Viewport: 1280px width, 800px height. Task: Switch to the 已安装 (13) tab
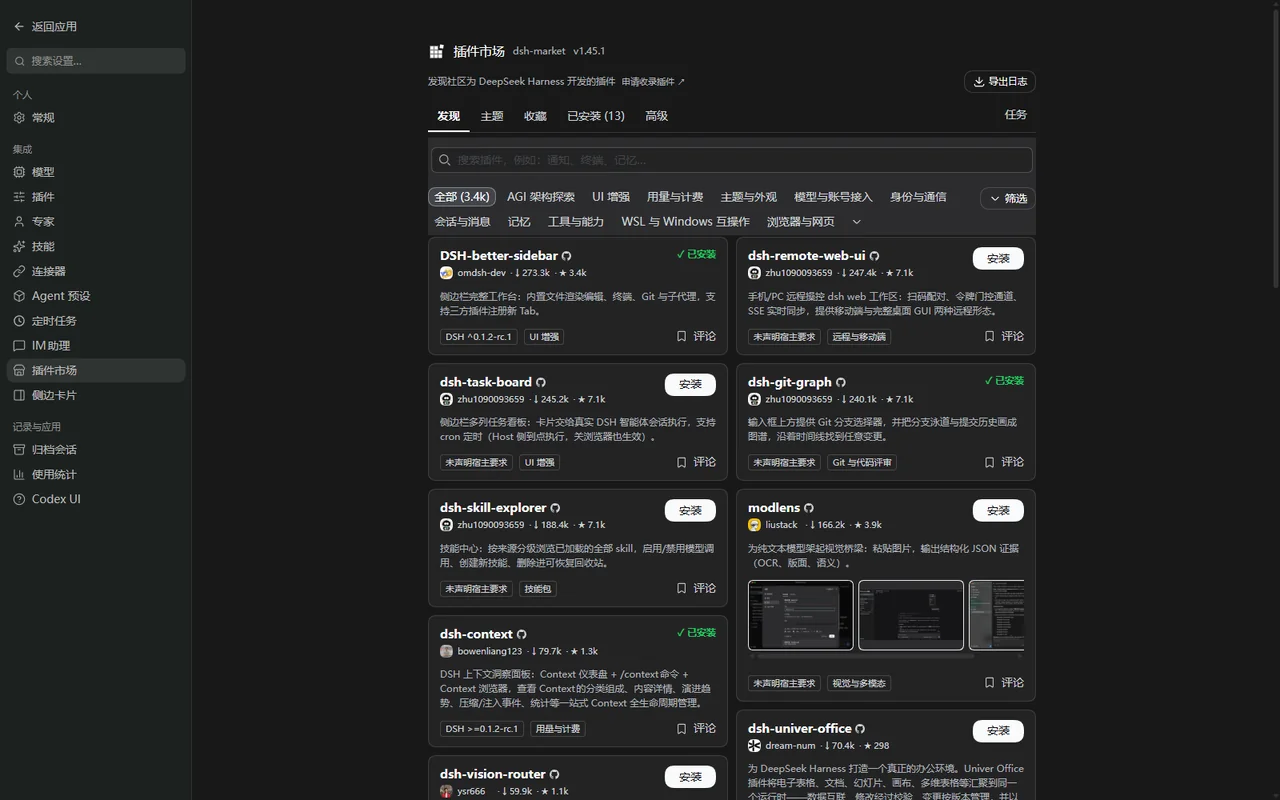[596, 116]
